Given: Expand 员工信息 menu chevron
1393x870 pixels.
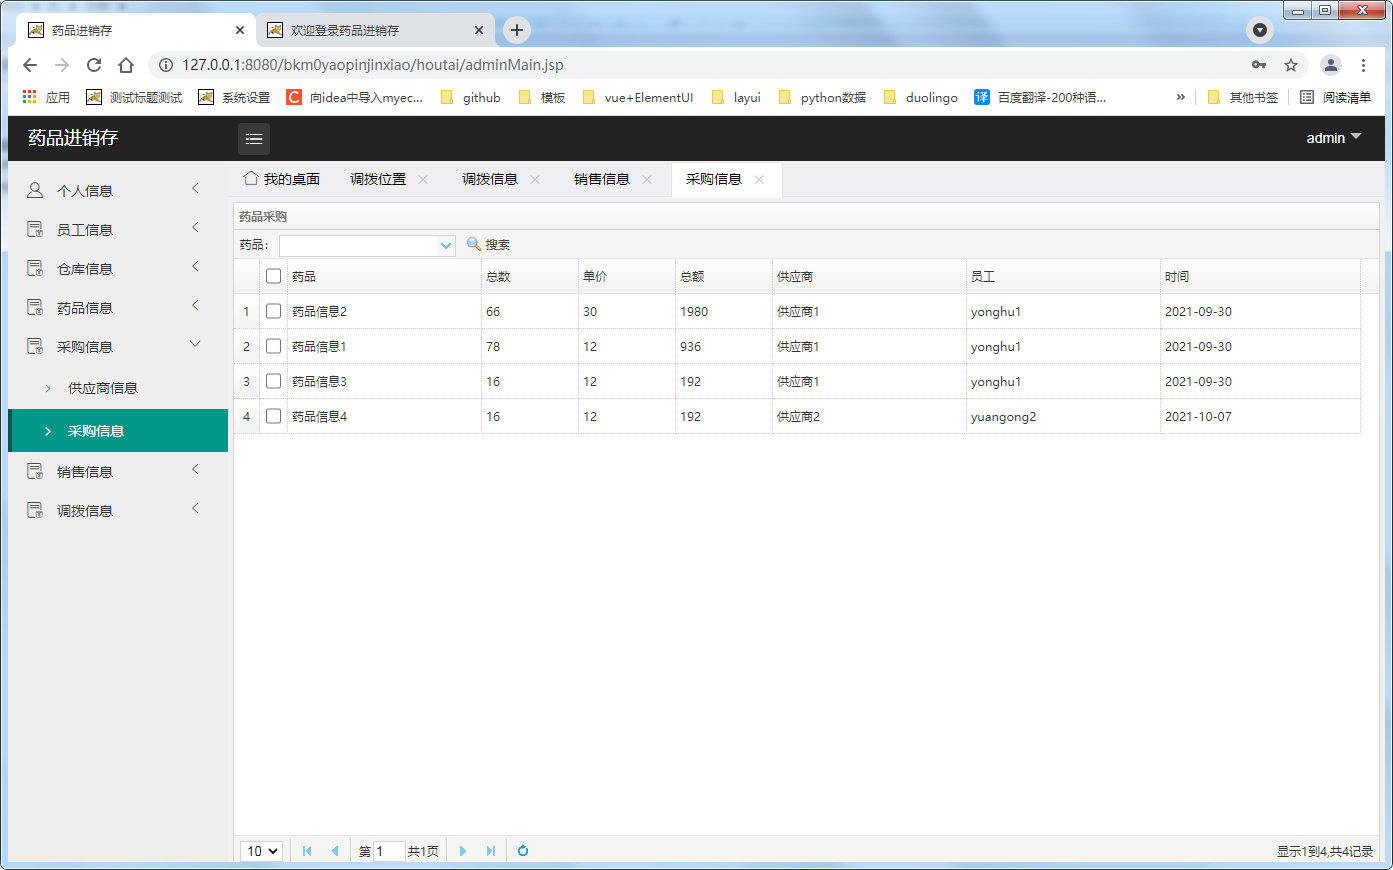Looking at the screenshot, I should tap(195, 227).
